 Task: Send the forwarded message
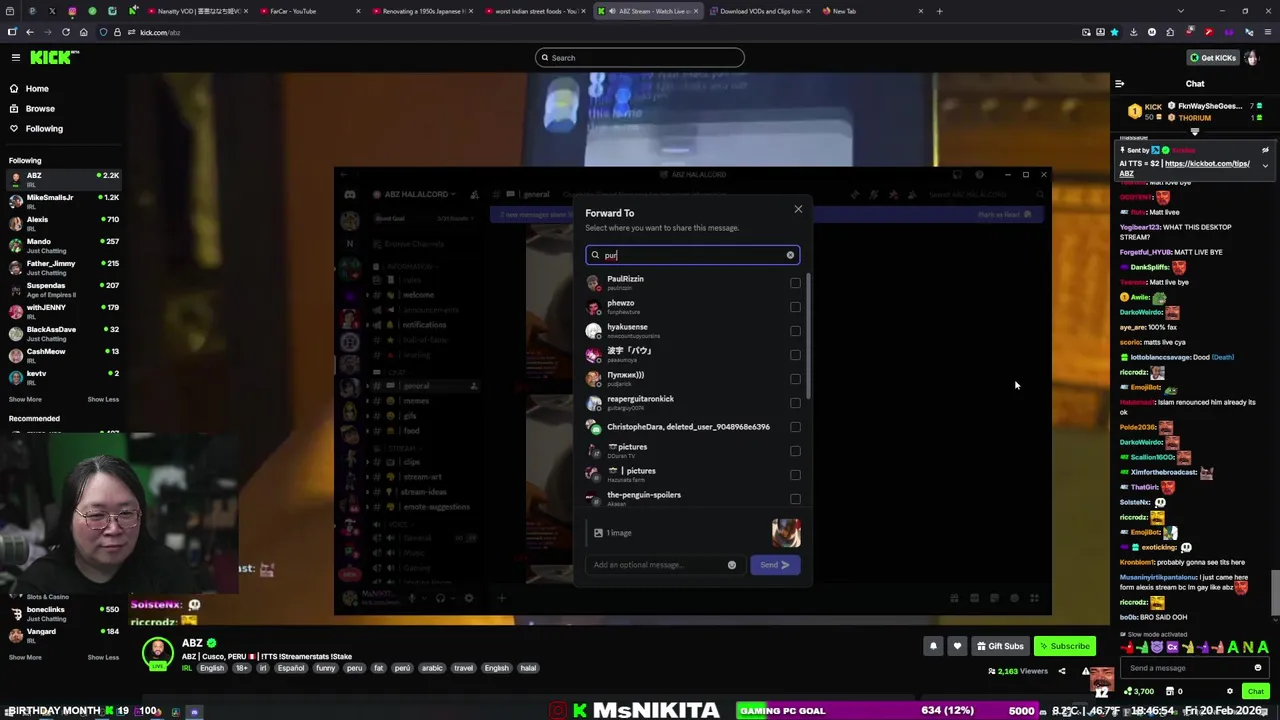pos(775,565)
